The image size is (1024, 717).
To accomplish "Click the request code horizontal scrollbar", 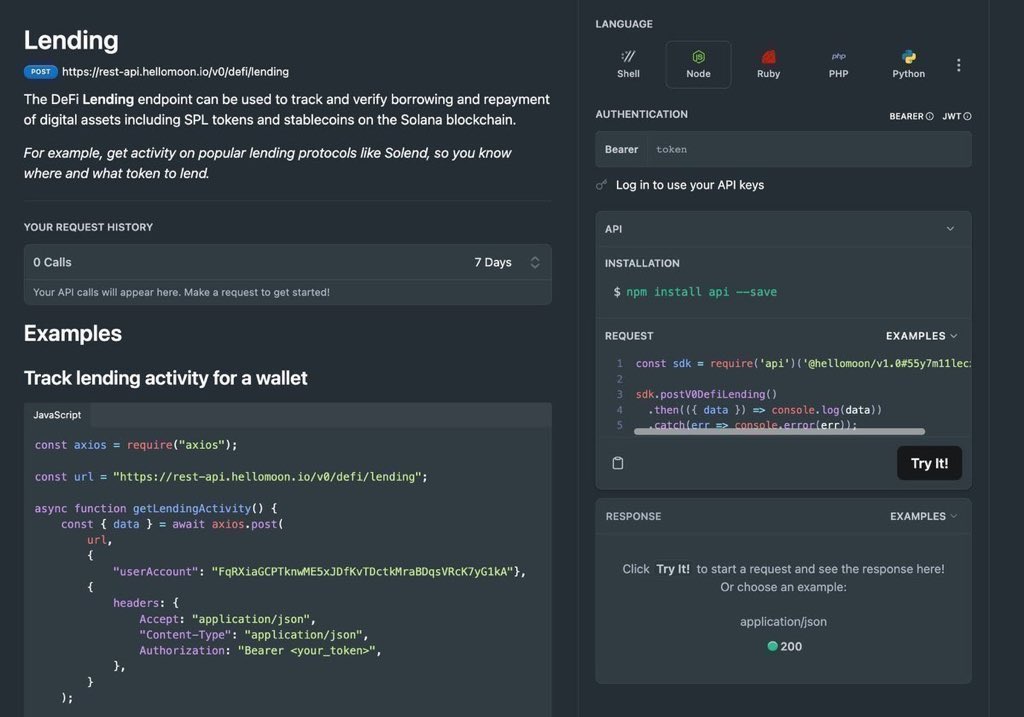I will [779, 431].
